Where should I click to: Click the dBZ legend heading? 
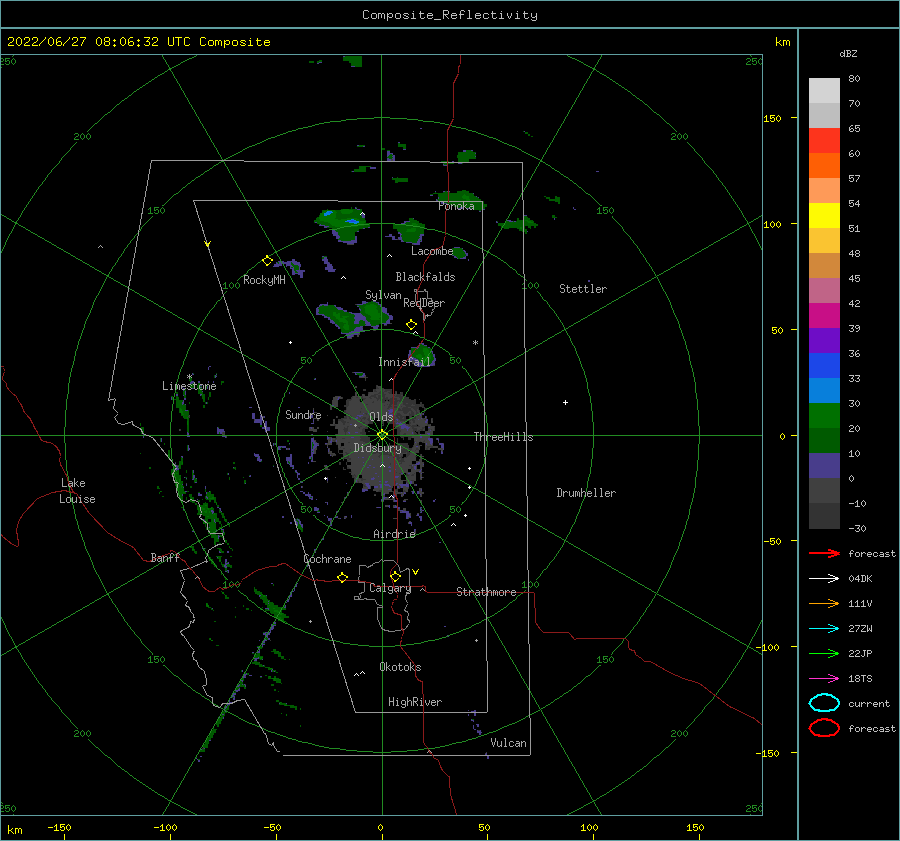coord(848,53)
